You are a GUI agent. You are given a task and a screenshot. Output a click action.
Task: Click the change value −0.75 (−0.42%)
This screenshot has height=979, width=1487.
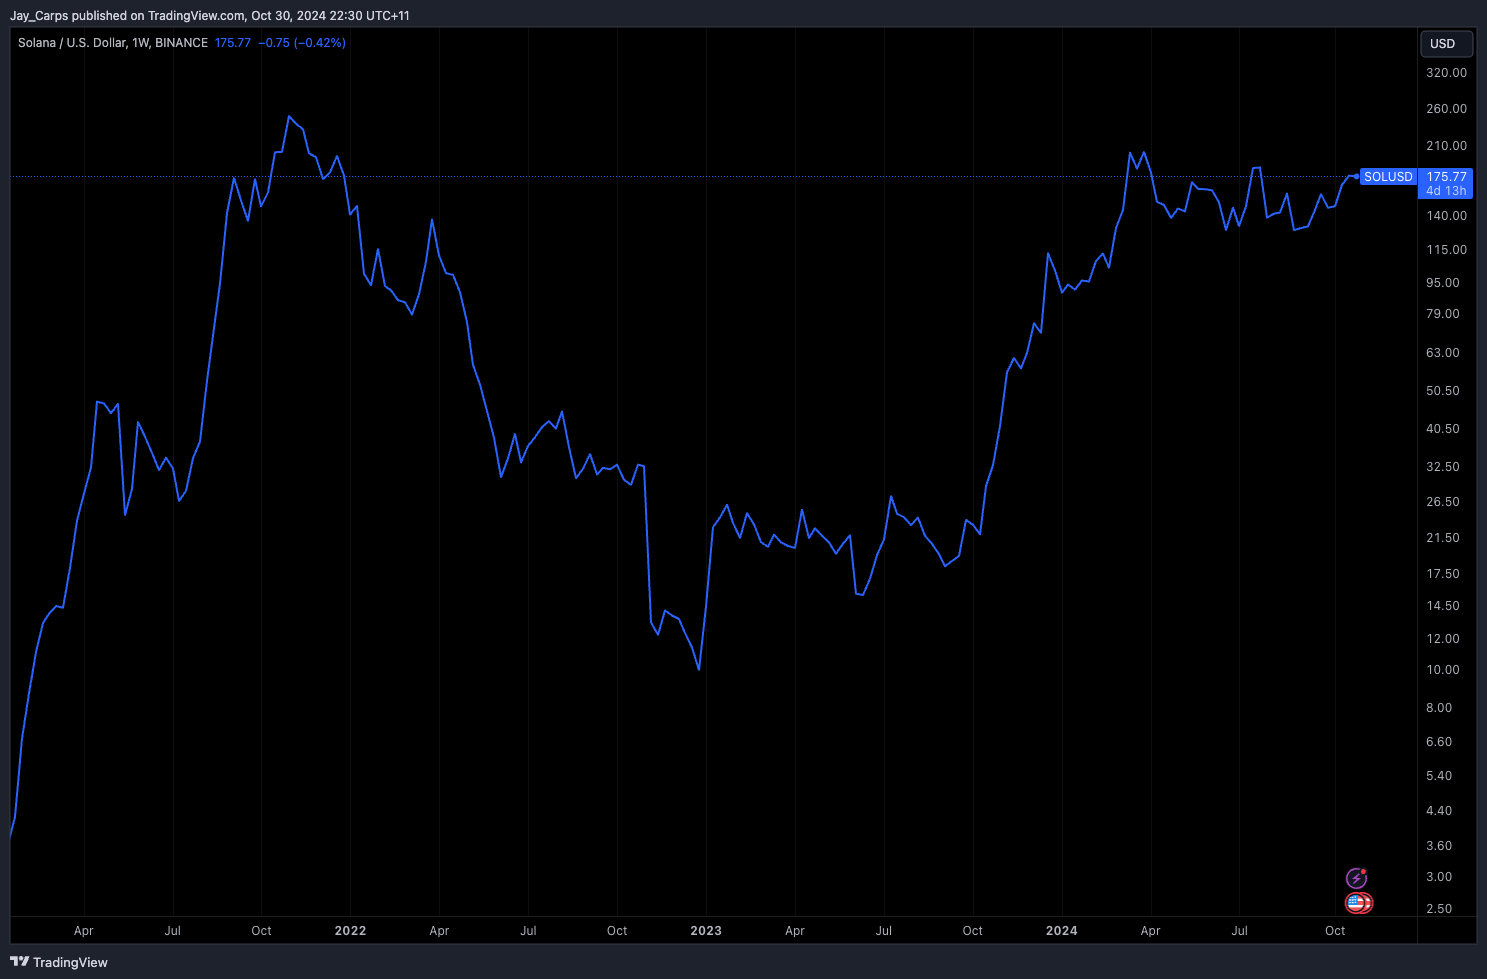[x=302, y=43]
